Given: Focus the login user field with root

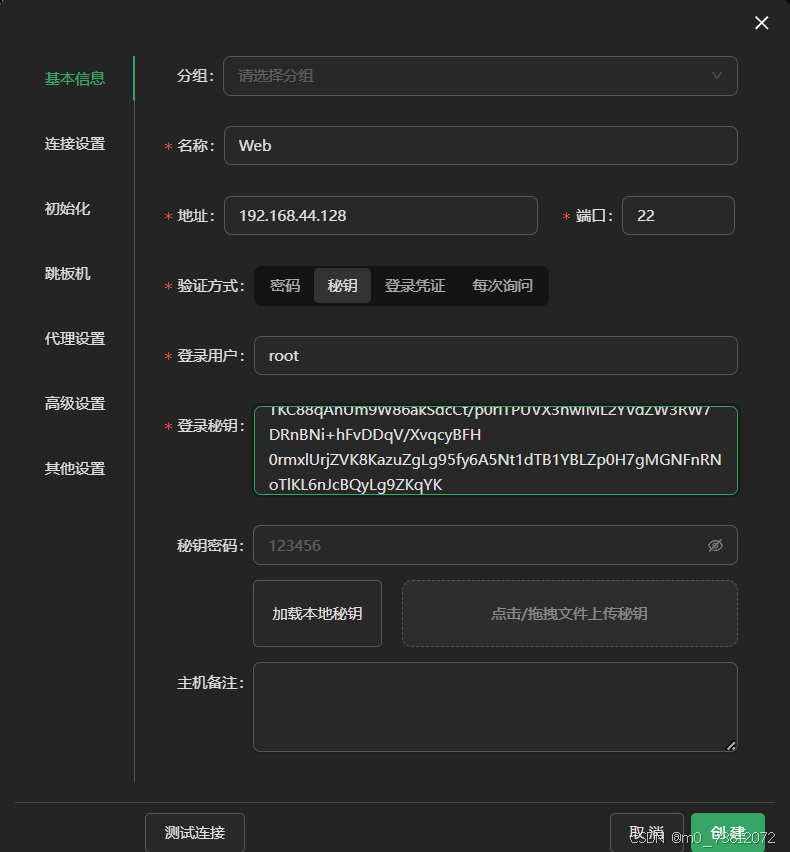Looking at the screenshot, I should (496, 356).
